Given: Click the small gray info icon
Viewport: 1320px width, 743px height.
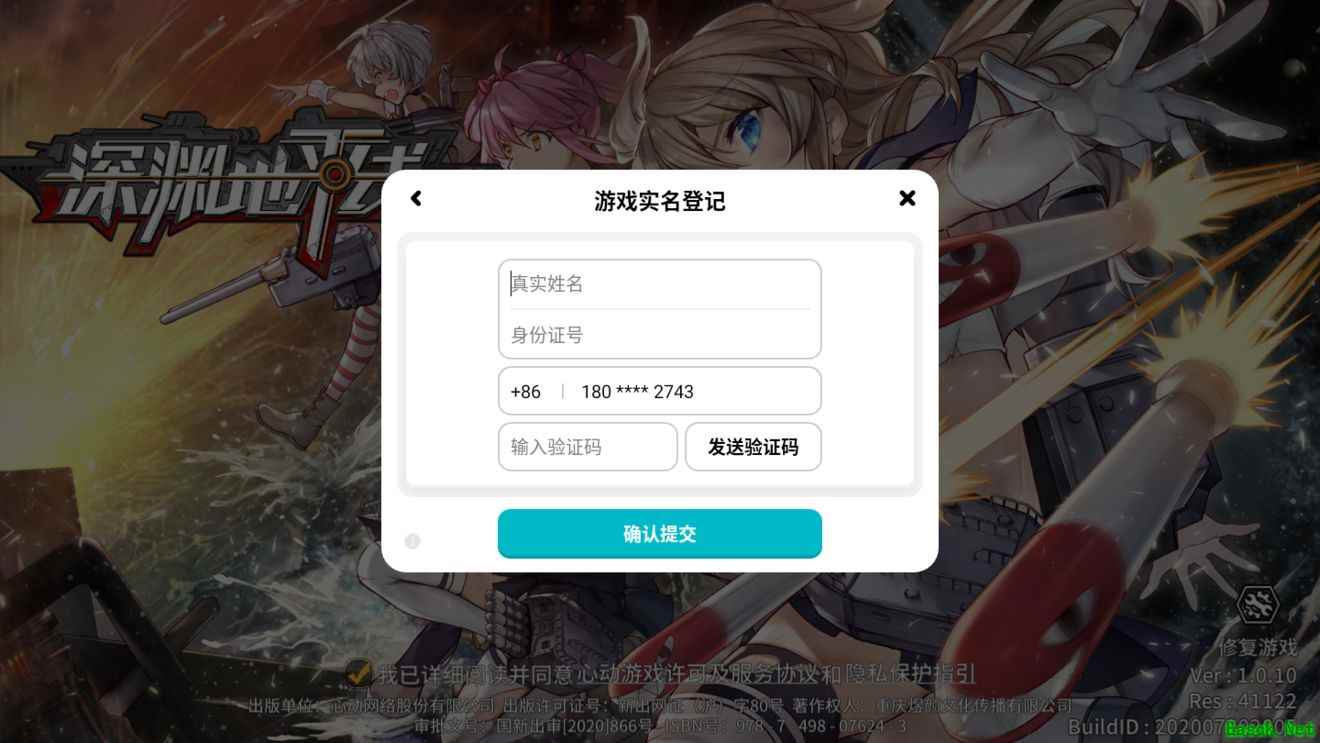Looking at the screenshot, I should tap(413, 541).
